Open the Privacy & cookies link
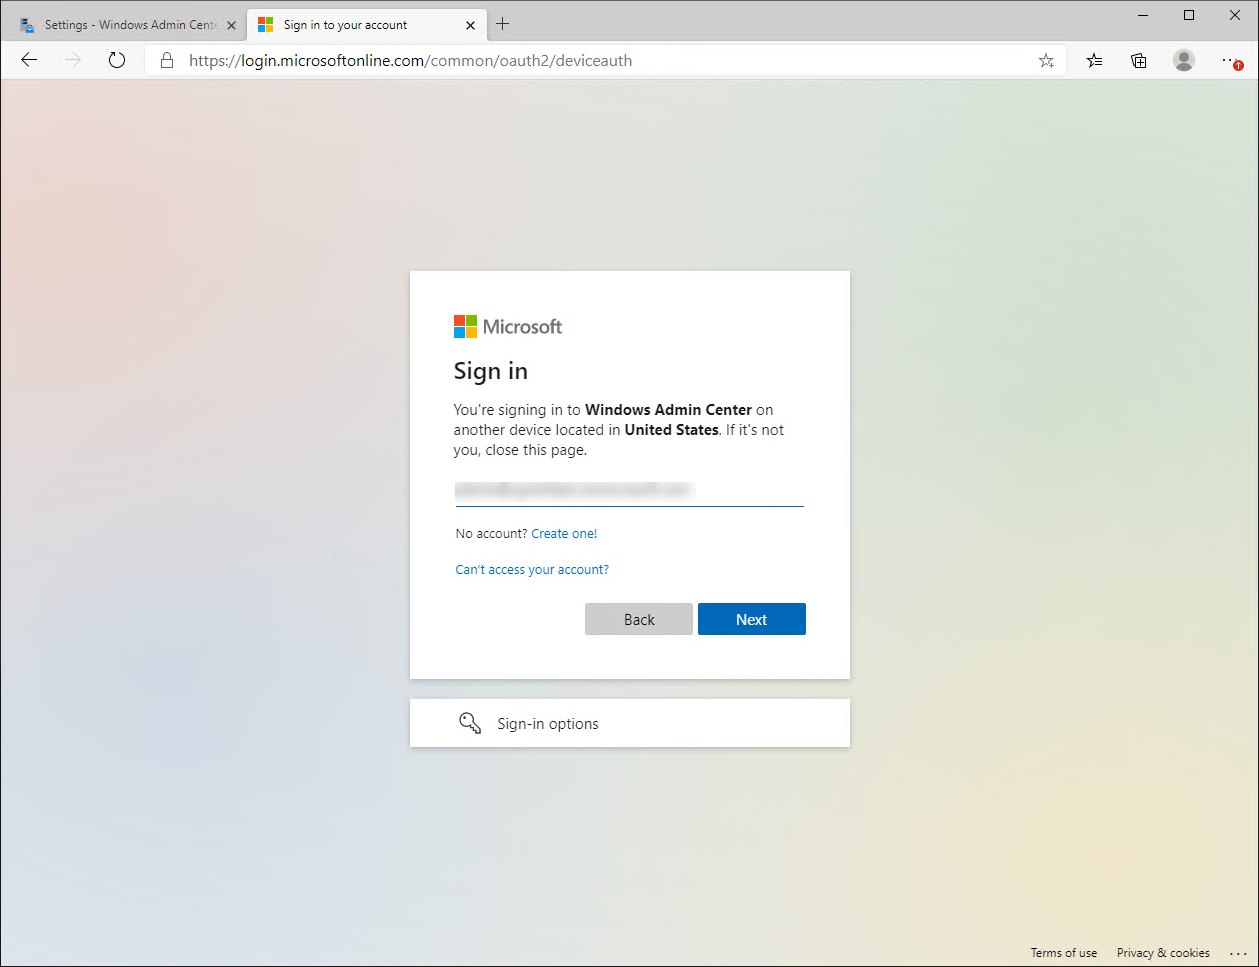 point(1162,952)
